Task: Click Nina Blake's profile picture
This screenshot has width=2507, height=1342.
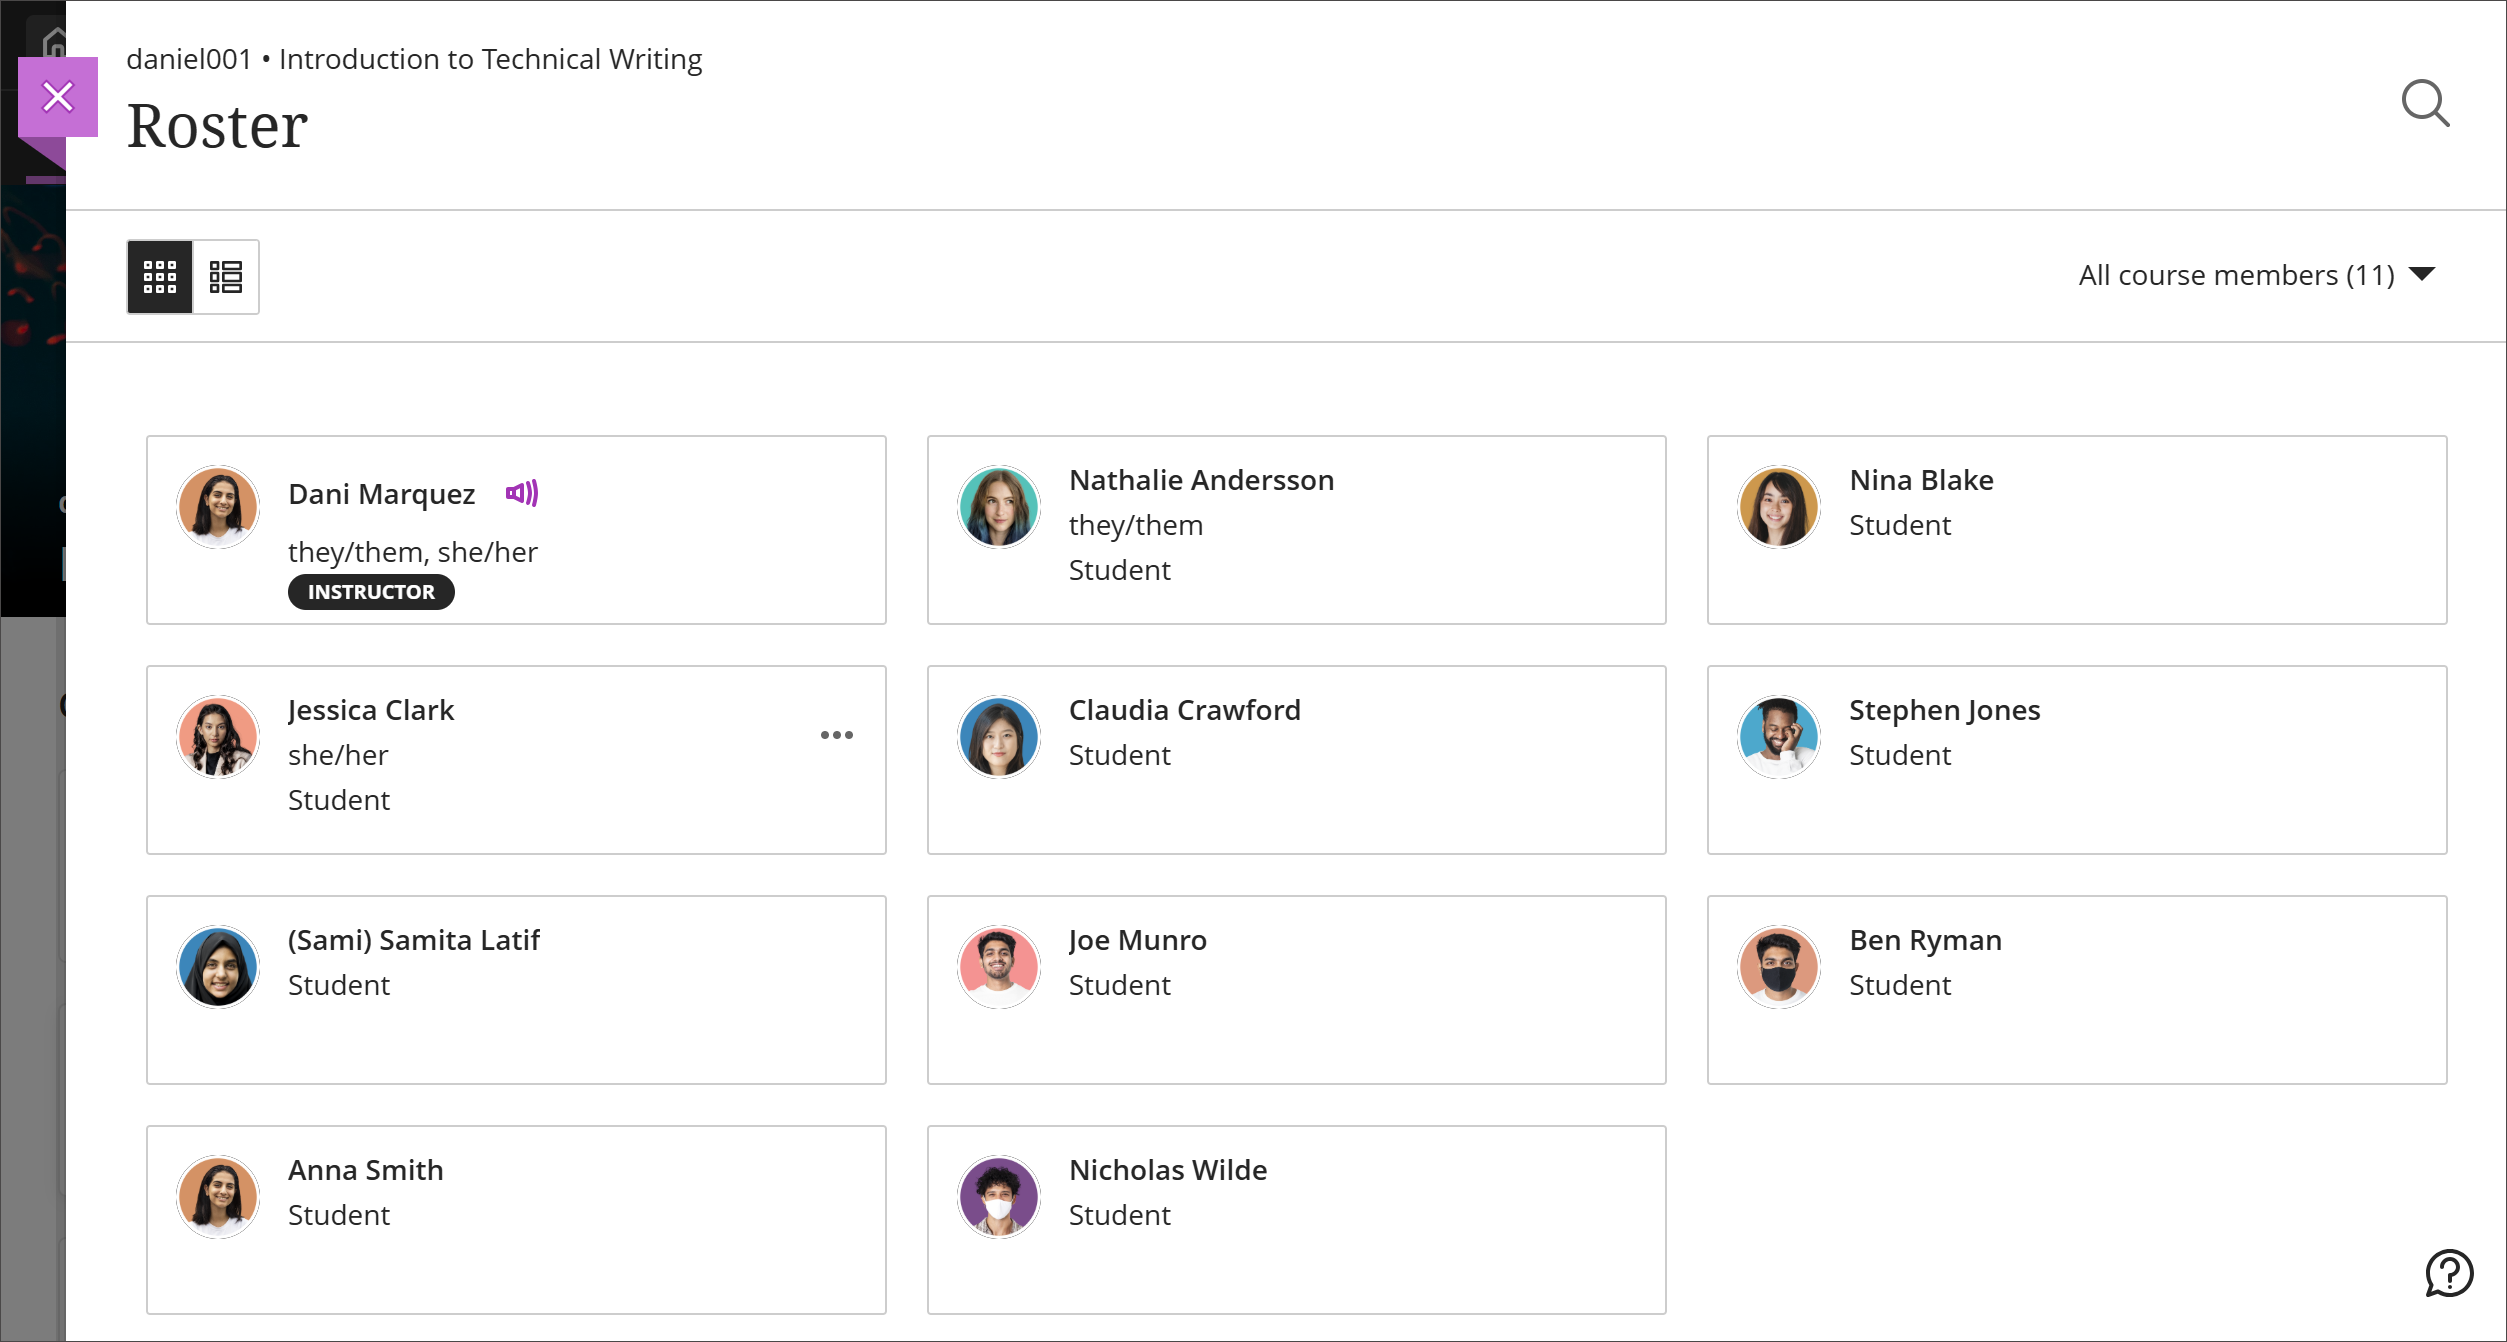Action: tap(1778, 506)
